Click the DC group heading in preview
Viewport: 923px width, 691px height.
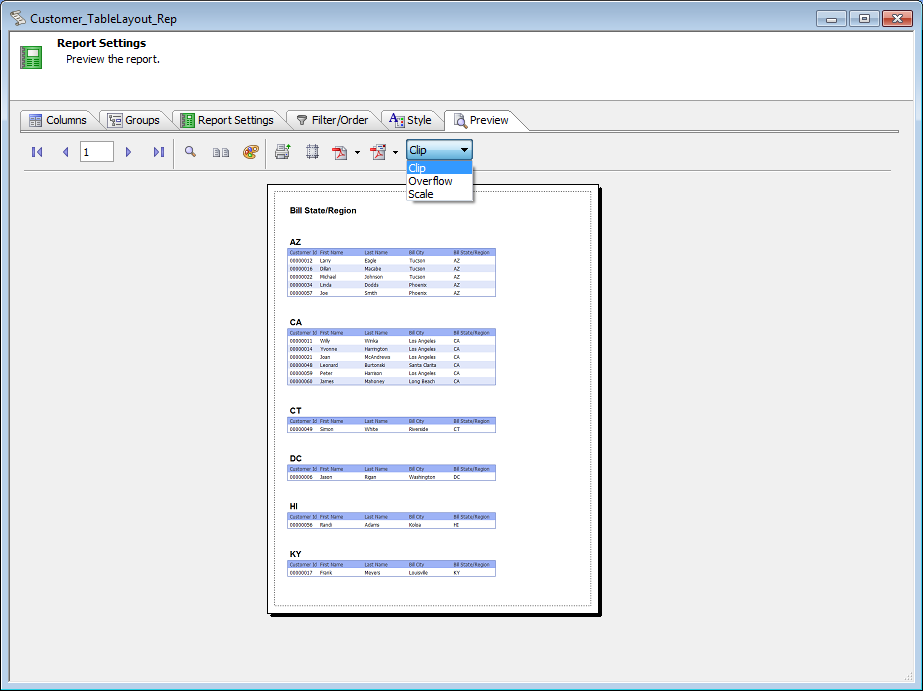pyautogui.click(x=296, y=458)
